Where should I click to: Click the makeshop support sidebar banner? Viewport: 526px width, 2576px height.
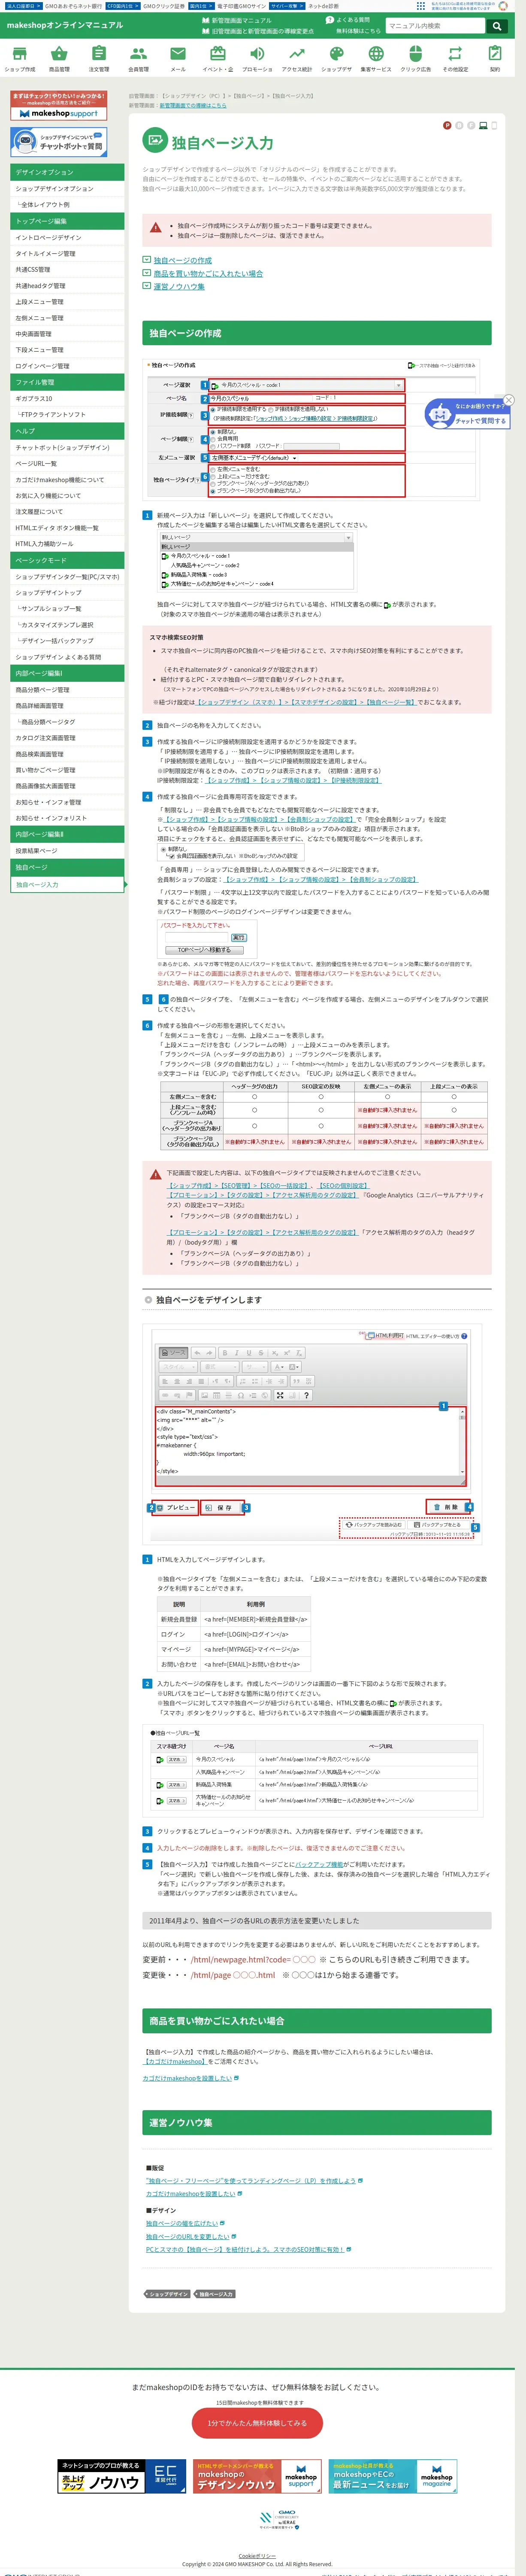59,106
